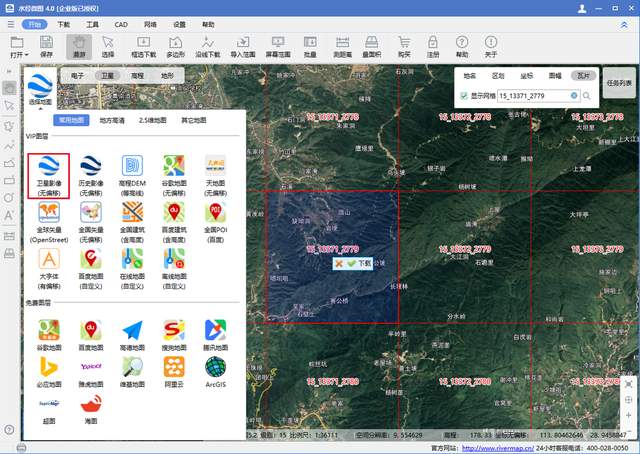Switch to the 地方高清 tab
Image resolution: width=640 pixels, height=454 pixels.
(112, 120)
